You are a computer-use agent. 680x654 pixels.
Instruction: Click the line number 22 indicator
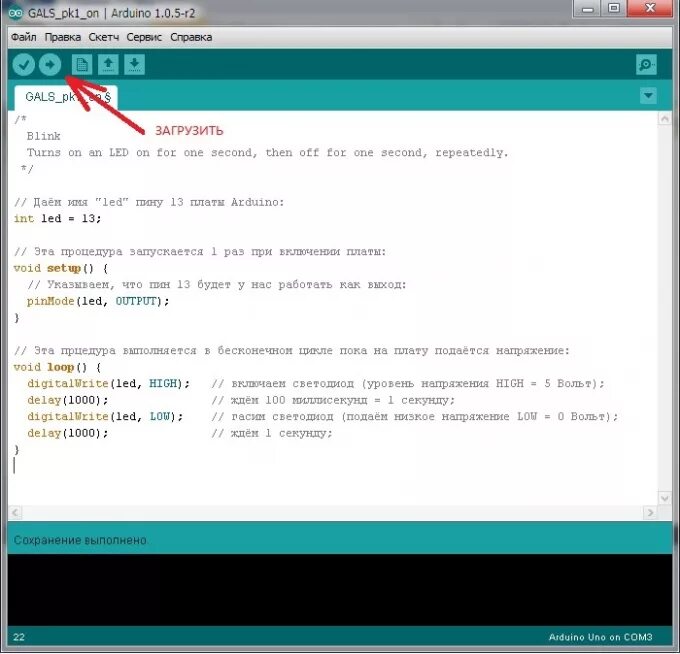tap(19, 637)
